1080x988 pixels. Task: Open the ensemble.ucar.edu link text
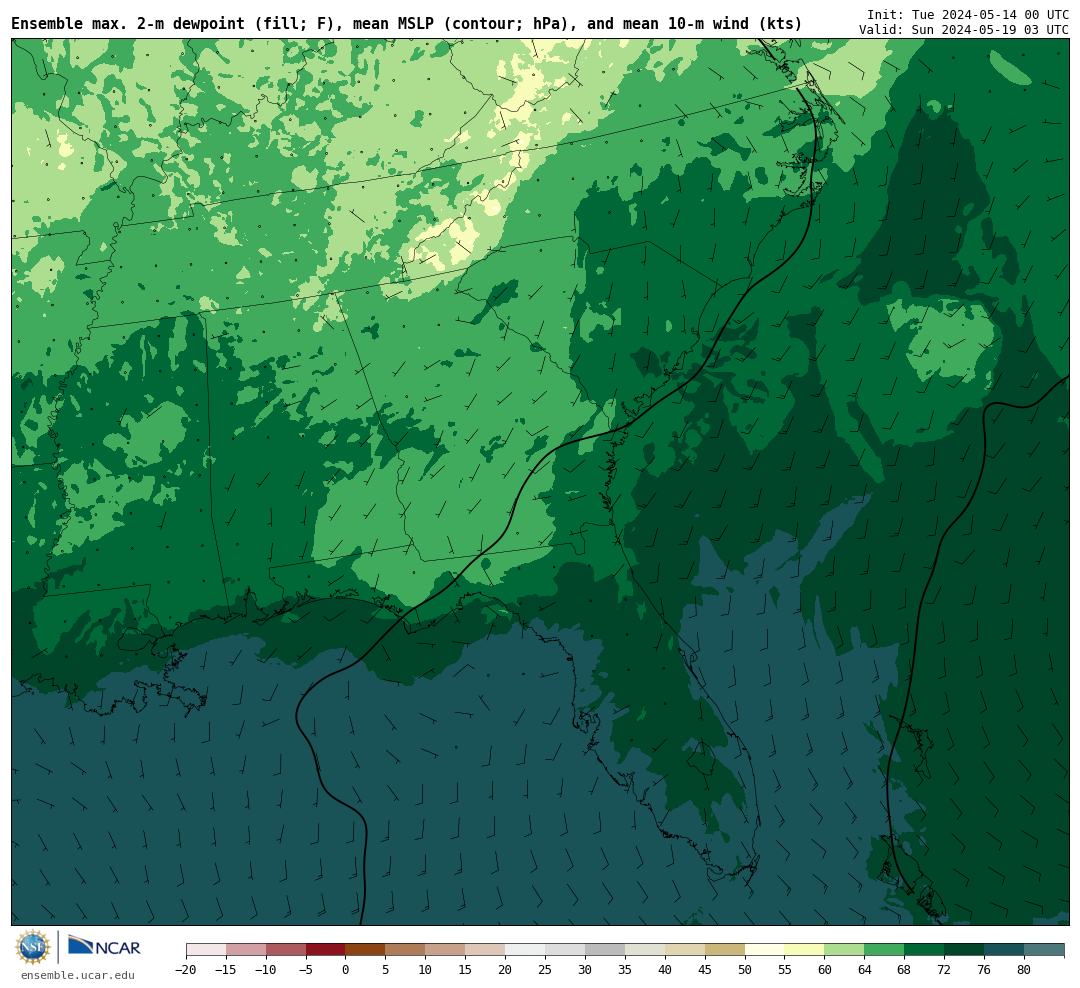[78, 975]
